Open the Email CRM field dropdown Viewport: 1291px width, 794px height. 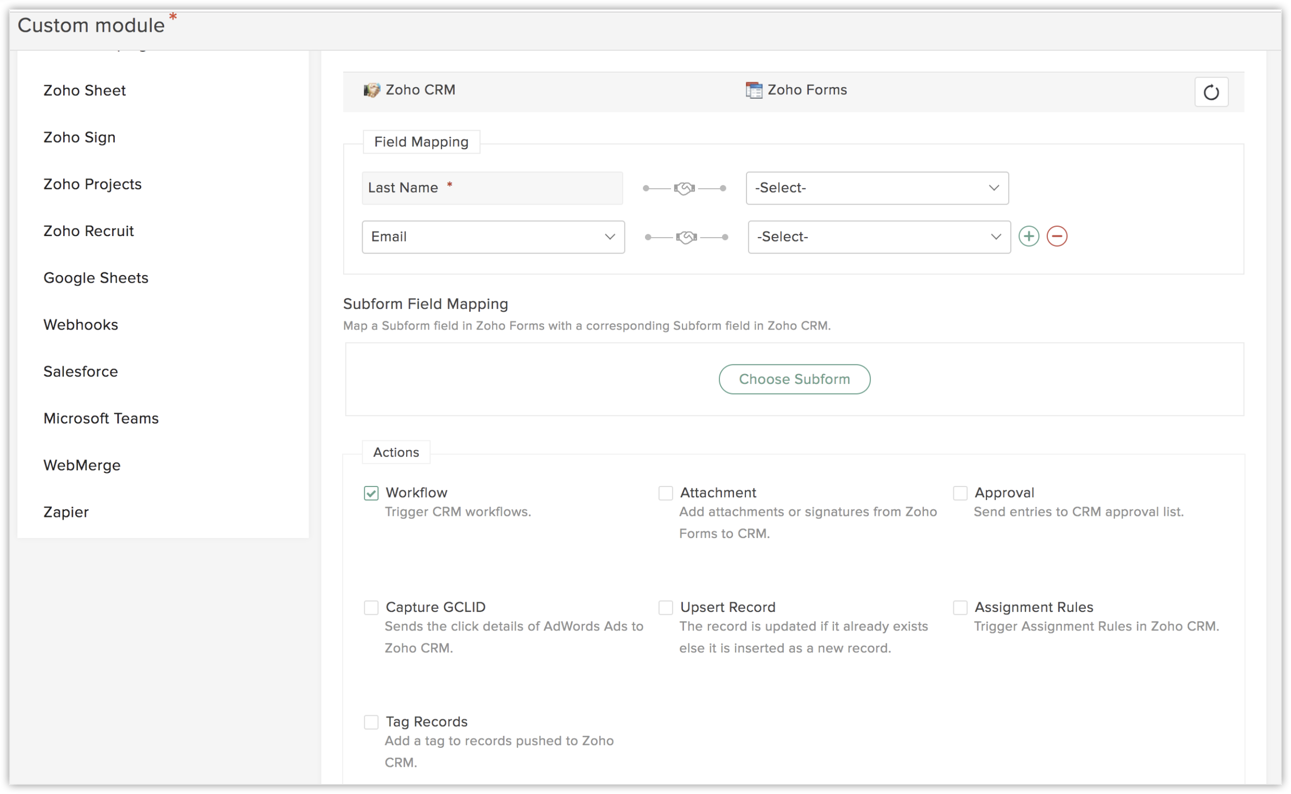tap(493, 237)
